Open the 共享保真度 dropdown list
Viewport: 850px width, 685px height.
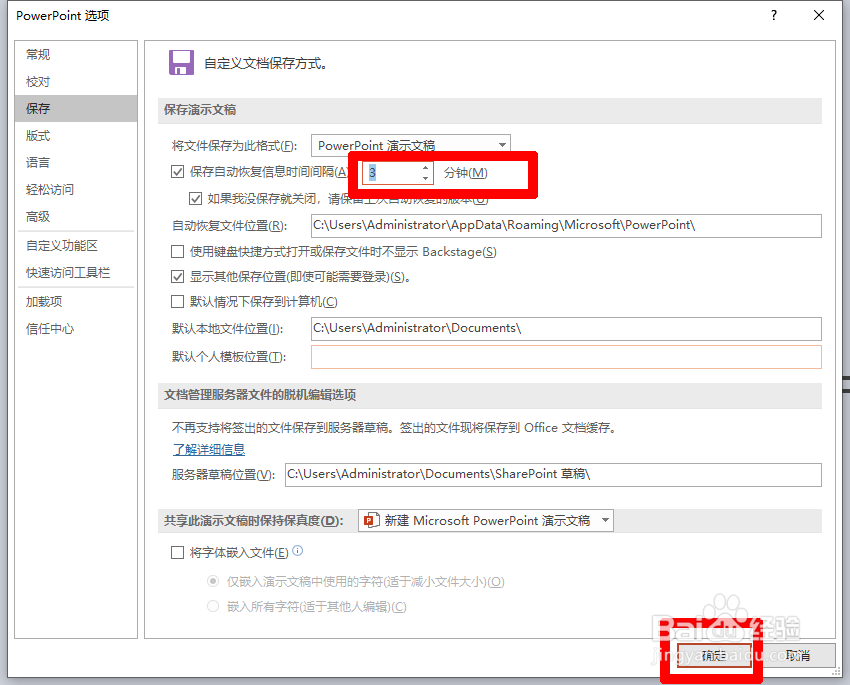click(603, 520)
